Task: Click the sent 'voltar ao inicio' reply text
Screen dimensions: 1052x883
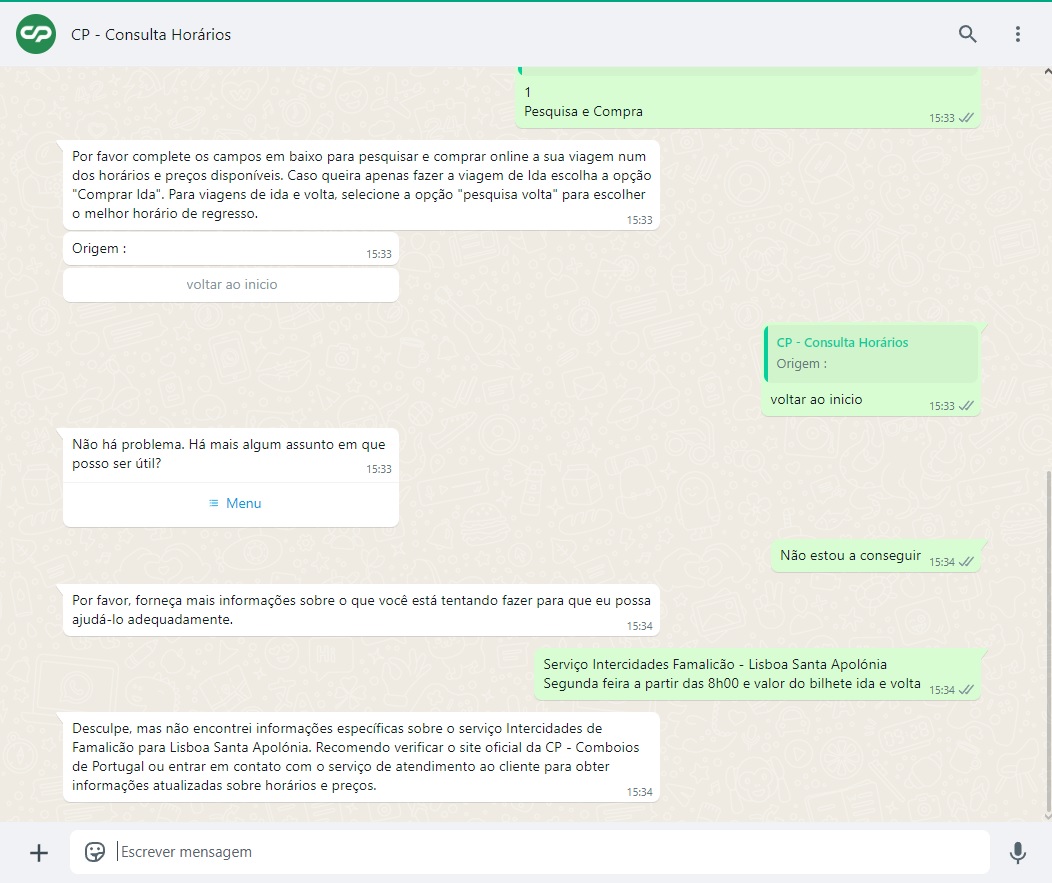Action: point(816,399)
